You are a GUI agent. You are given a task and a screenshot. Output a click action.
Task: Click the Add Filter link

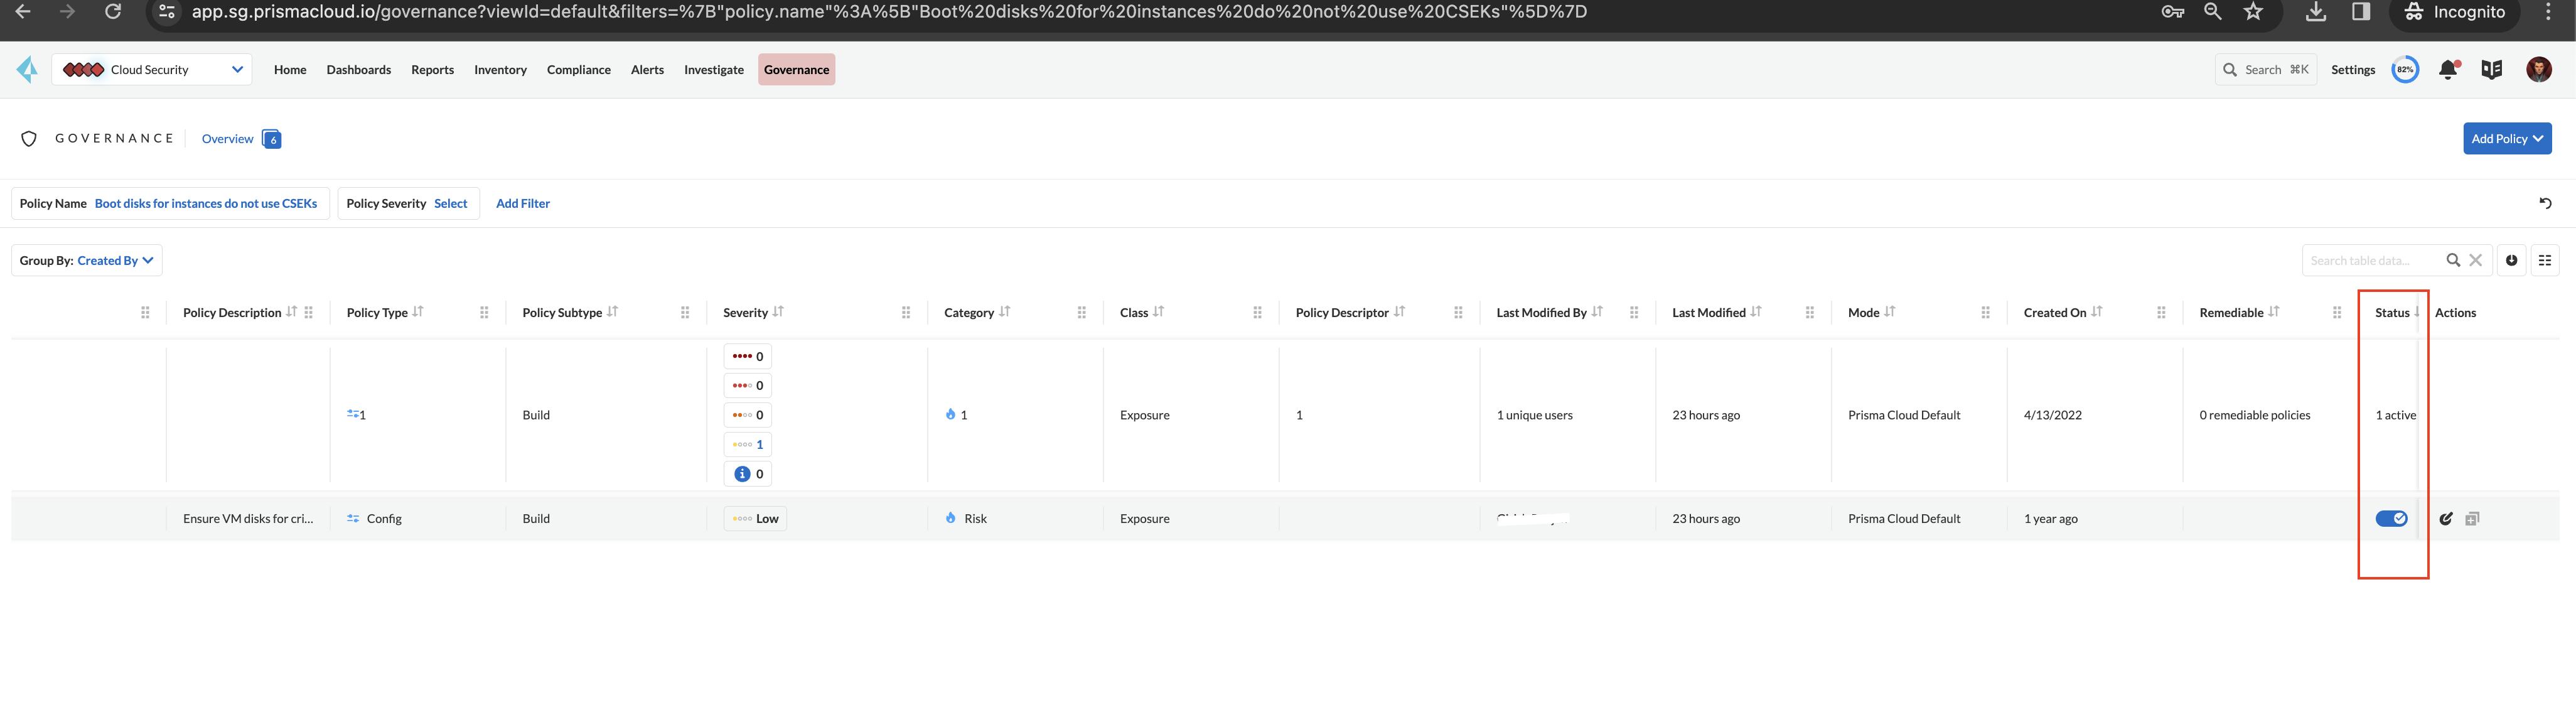point(523,203)
